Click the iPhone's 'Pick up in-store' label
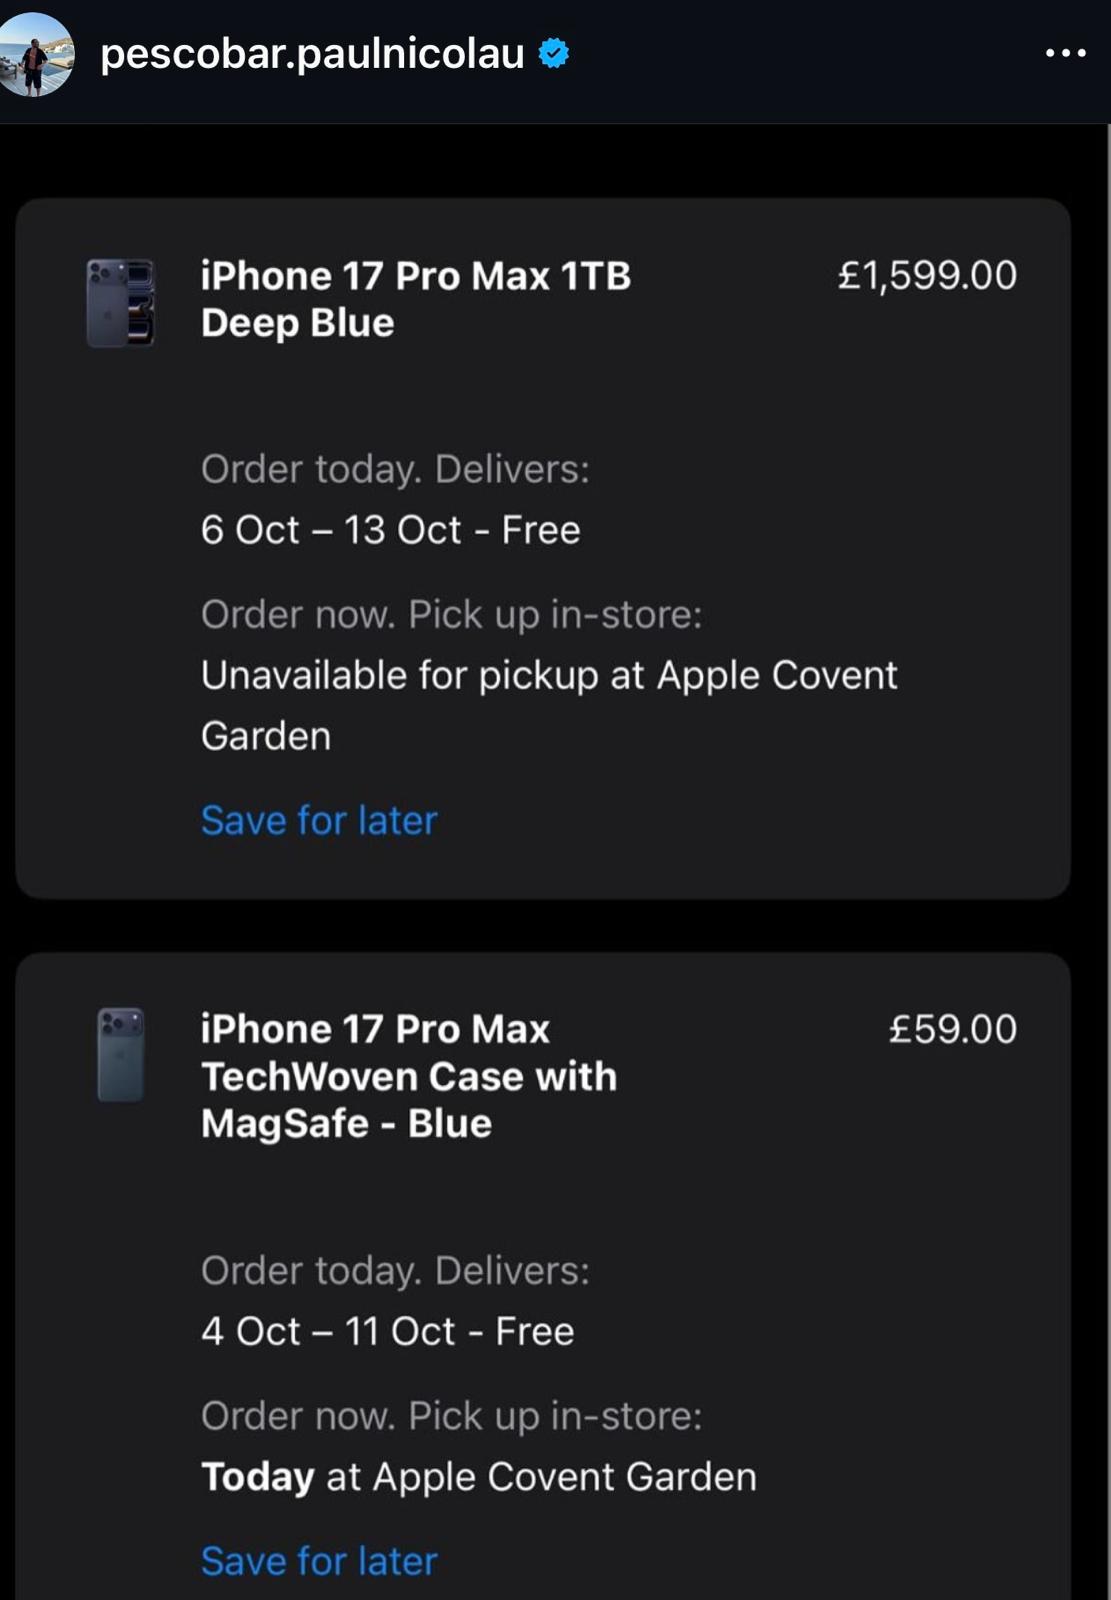 [451, 615]
